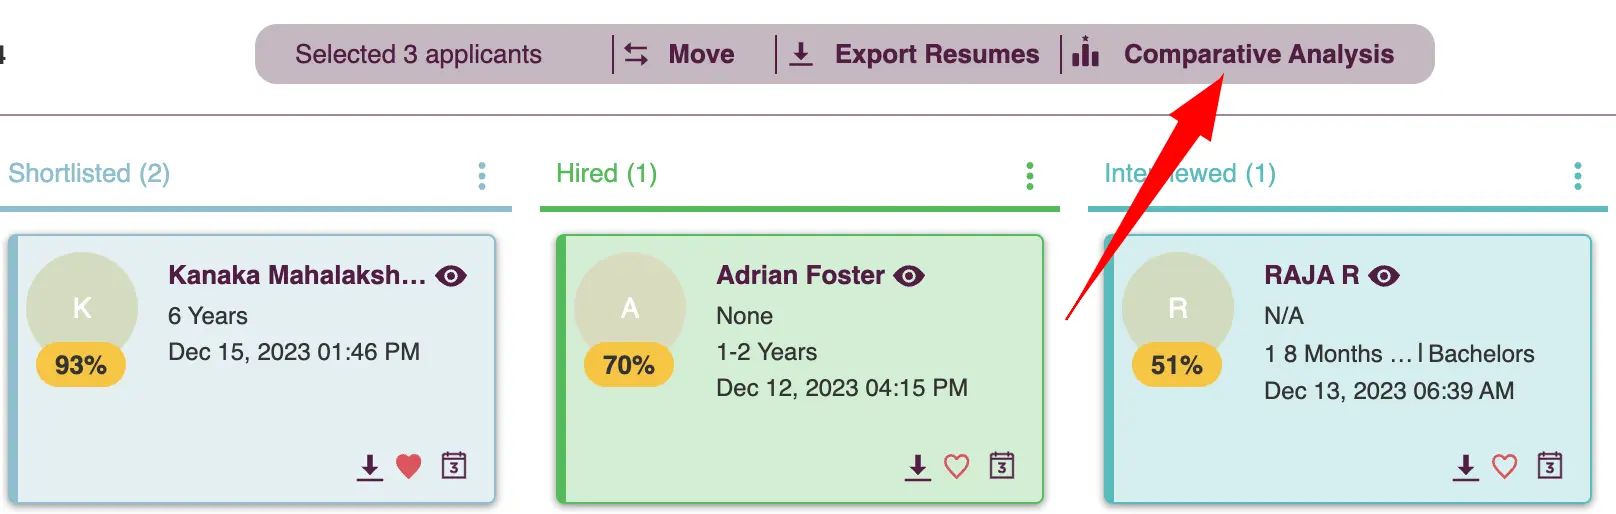1616x514 pixels.
Task: Open calendar icon on RAJA R's card
Action: click(x=1550, y=465)
